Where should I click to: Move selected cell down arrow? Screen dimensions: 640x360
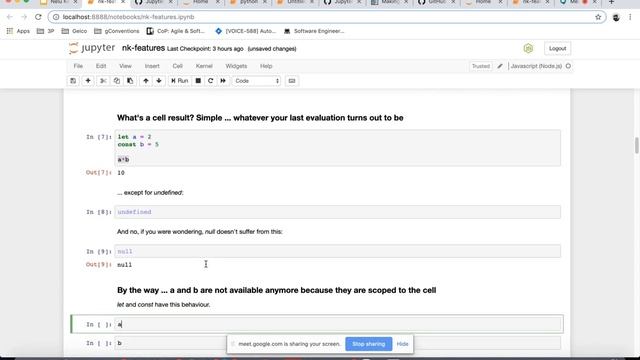(x=159, y=81)
